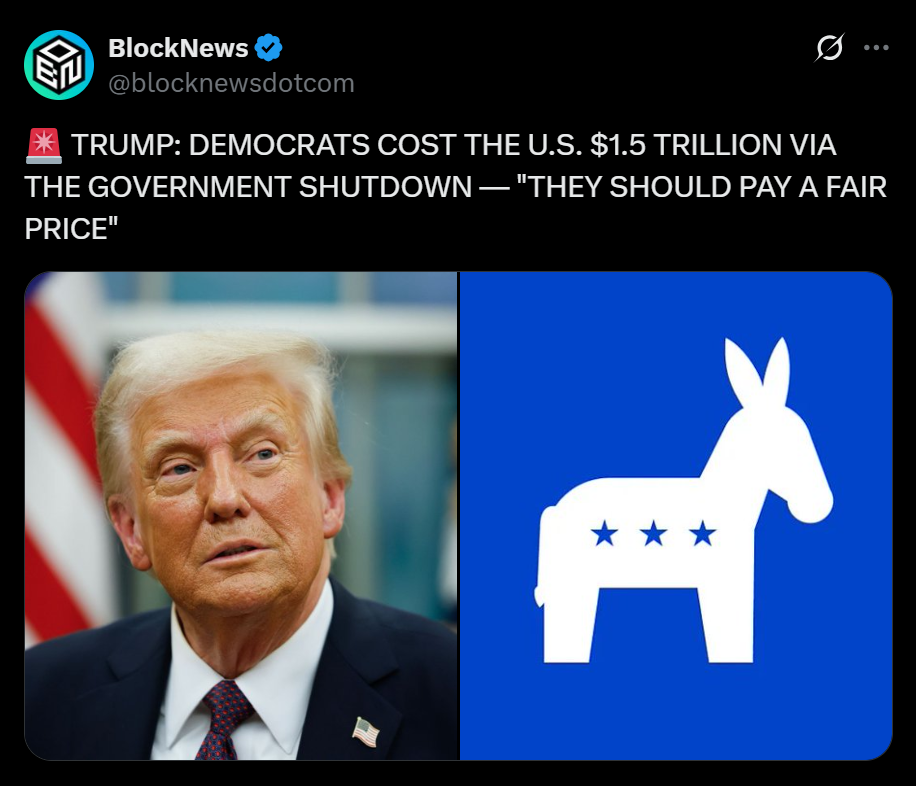Click the word PRICE in post text
The image size is (916, 786).
pyautogui.click(x=65, y=229)
